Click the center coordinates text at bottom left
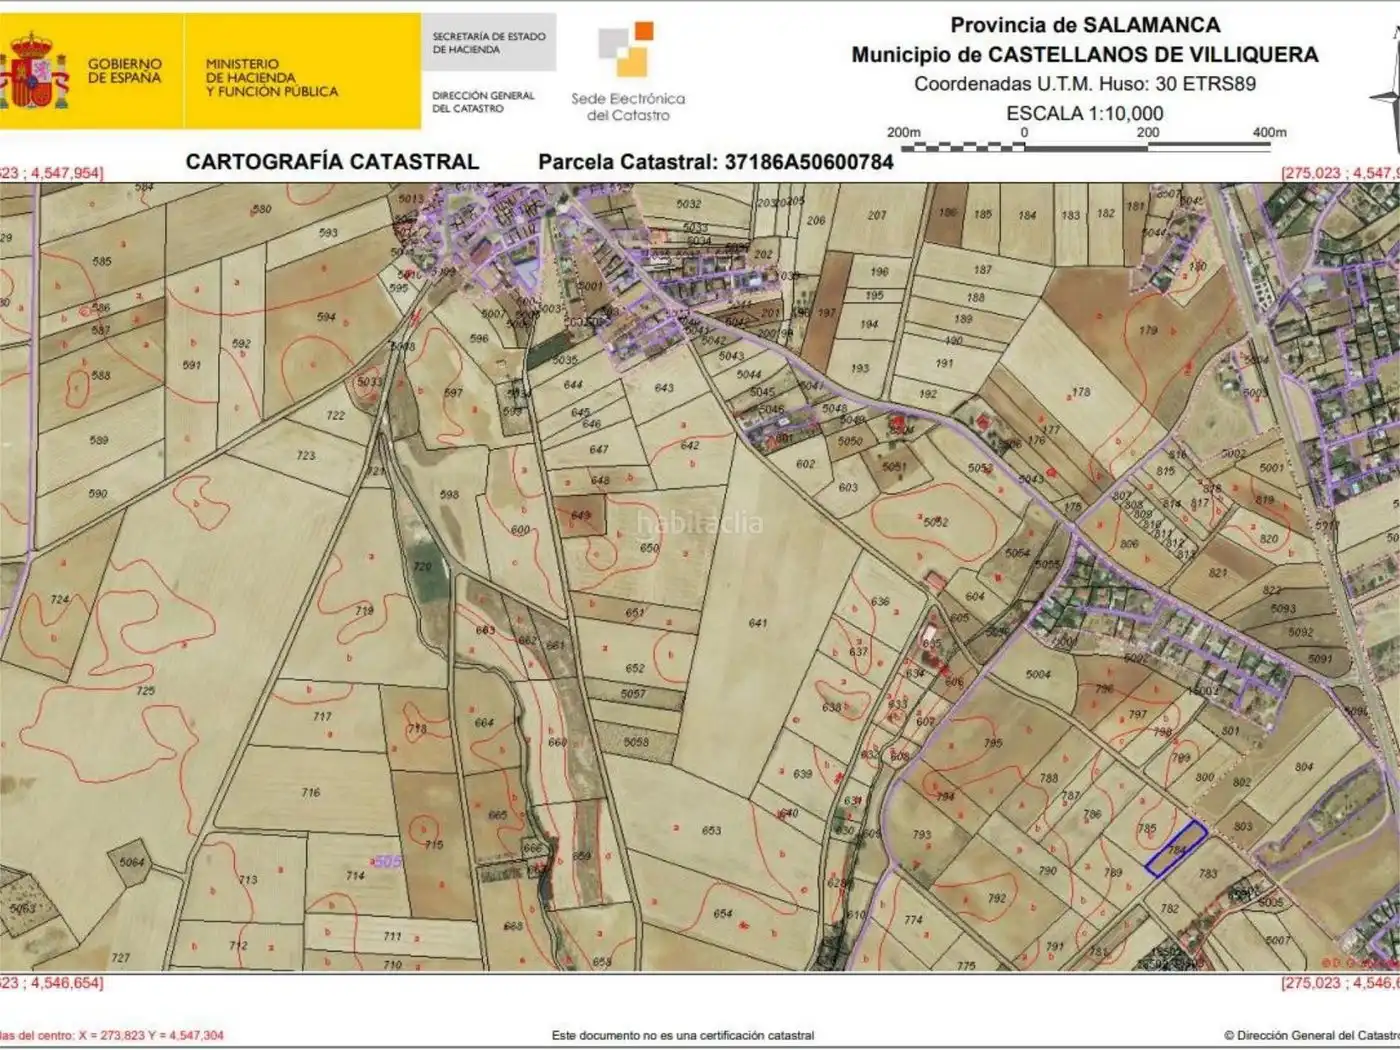Viewport: 1400px width, 1050px height. 112,1035
